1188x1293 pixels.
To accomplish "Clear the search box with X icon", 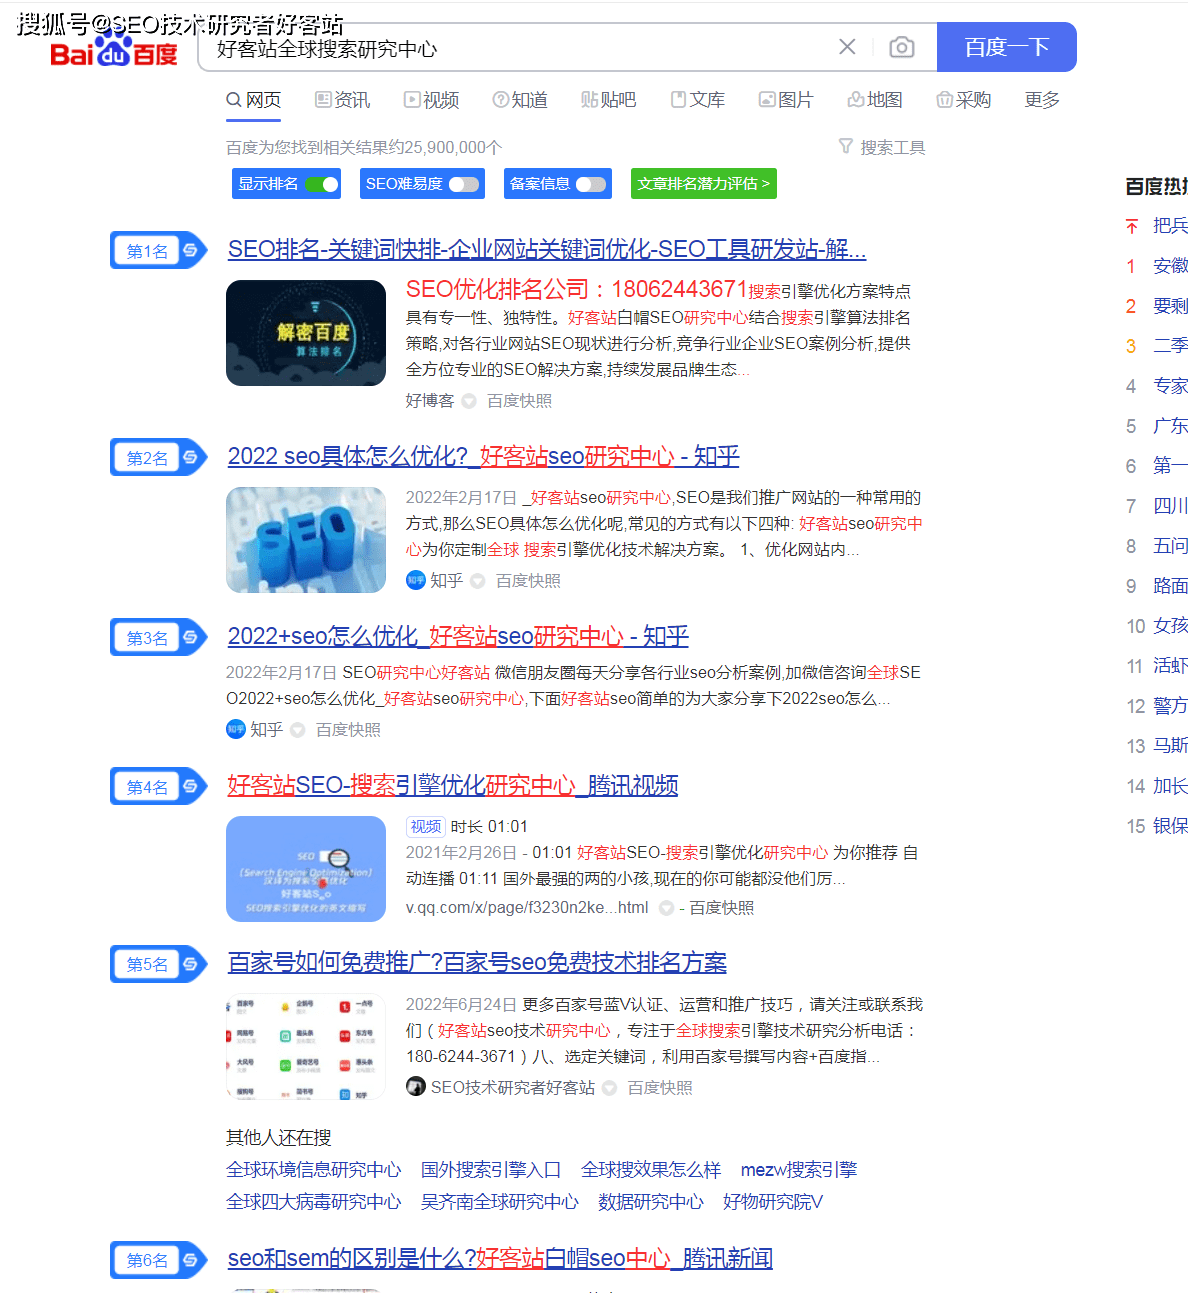I will pyautogui.click(x=847, y=47).
